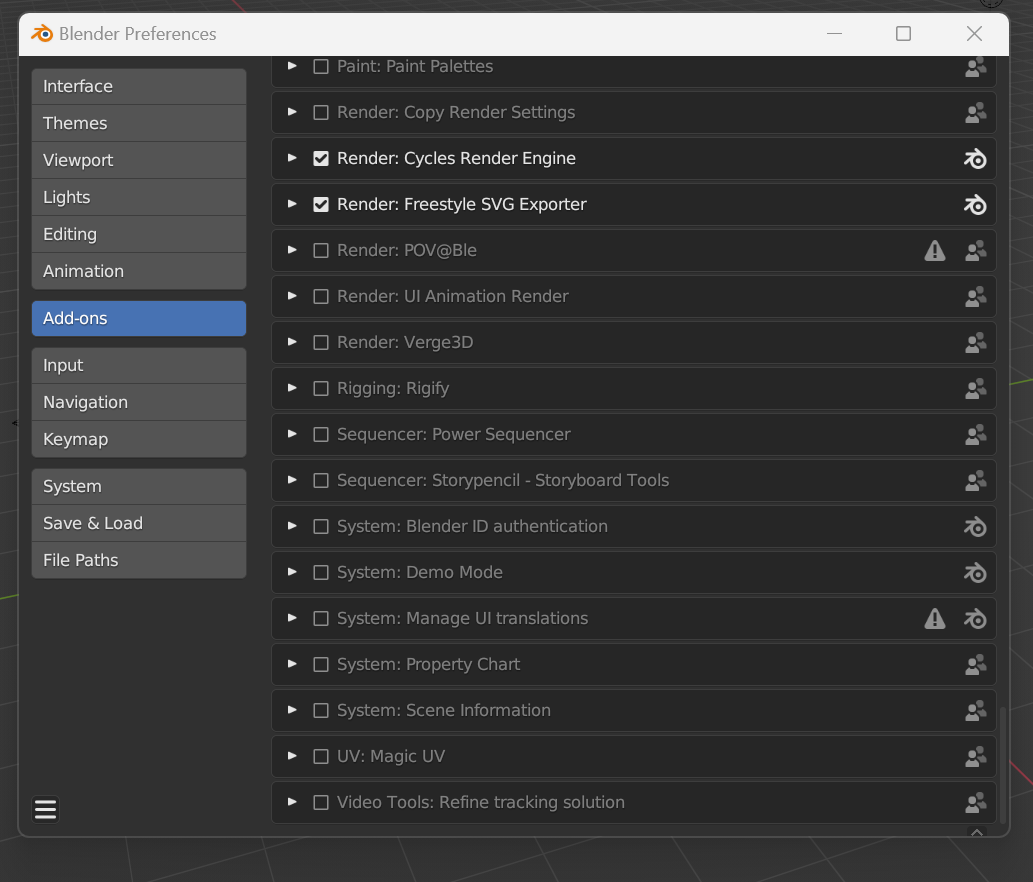Expand Render: Freestyle SVG Exporter details

[292, 204]
